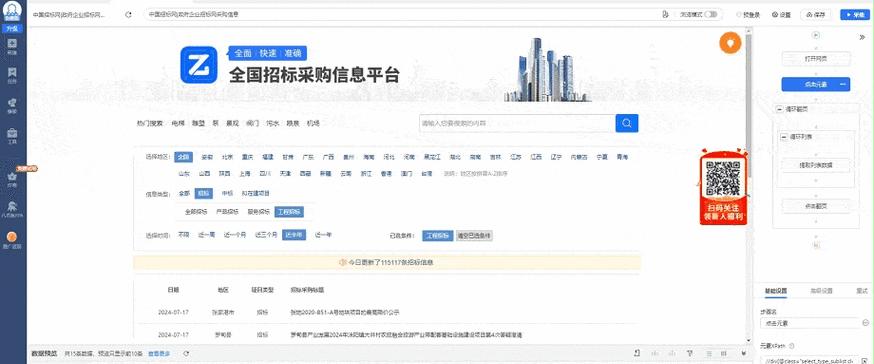Select the 不限 time range
The width and height of the screenshot is (874, 364).
click(183, 235)
